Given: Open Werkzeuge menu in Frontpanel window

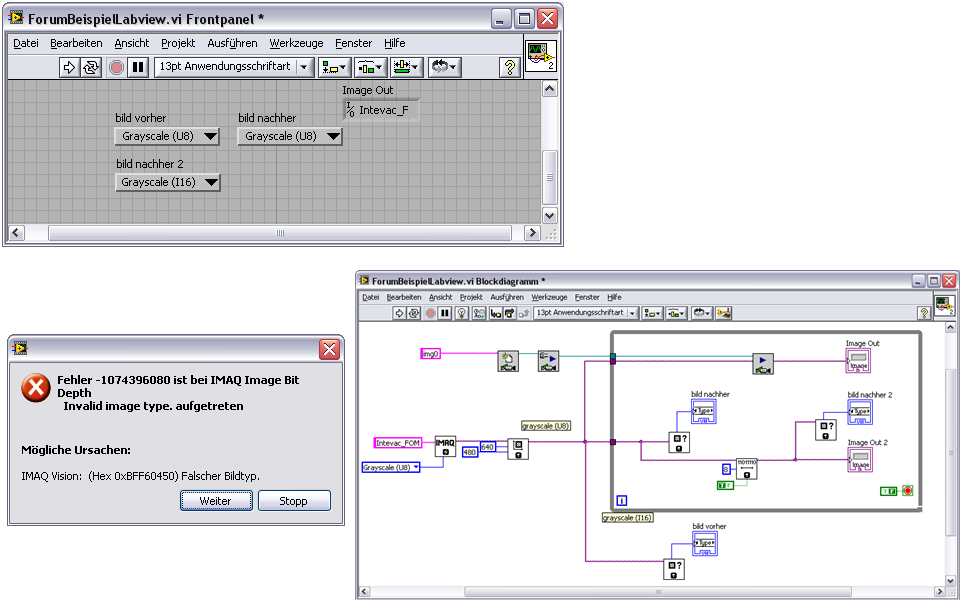Looking at the screenshot, I should pyautogui.click(x=296, y=43).
